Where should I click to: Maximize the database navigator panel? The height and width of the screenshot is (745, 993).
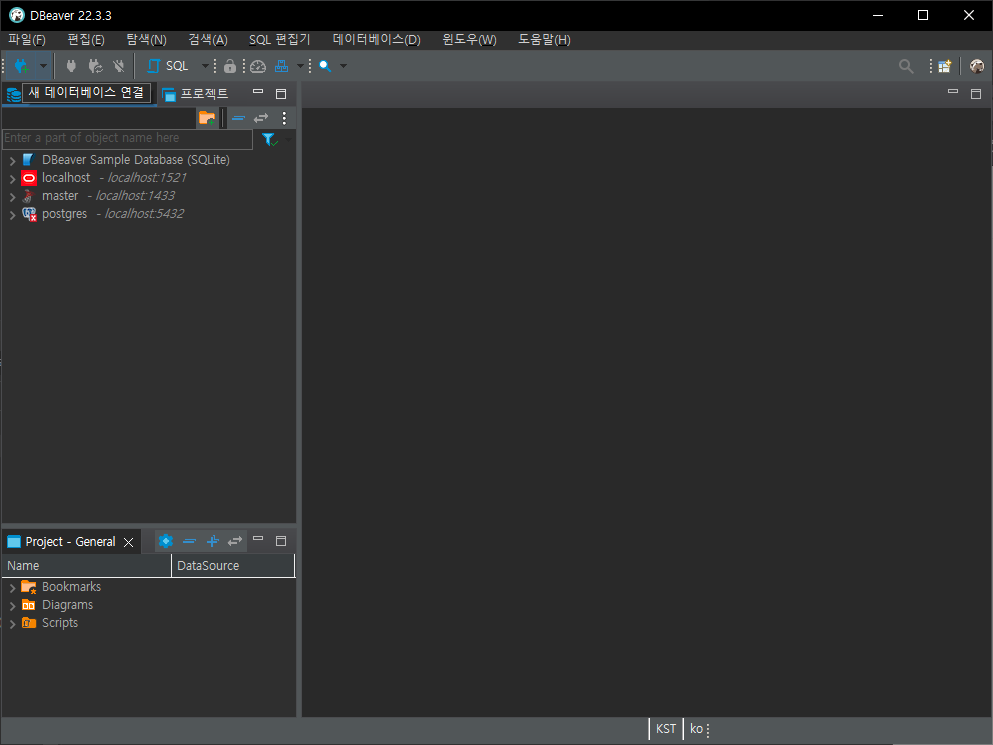pyautogui.click(x=281, y=94)
